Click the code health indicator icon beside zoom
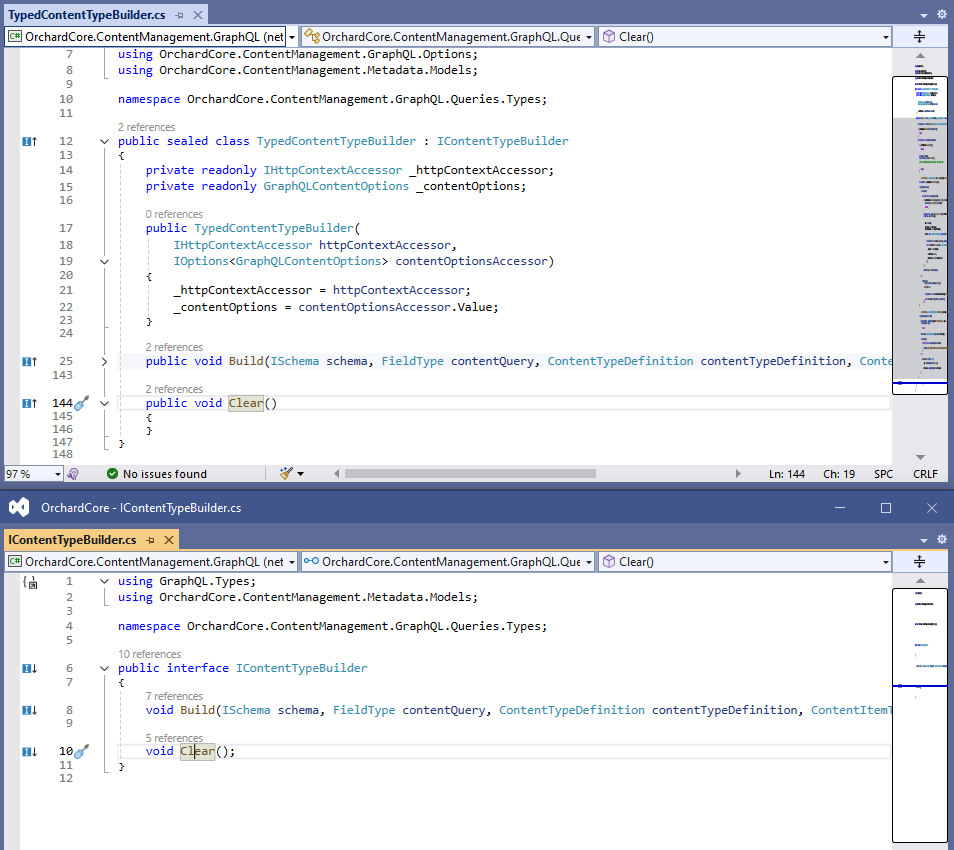The image size is (954, 850). point(73,474)
